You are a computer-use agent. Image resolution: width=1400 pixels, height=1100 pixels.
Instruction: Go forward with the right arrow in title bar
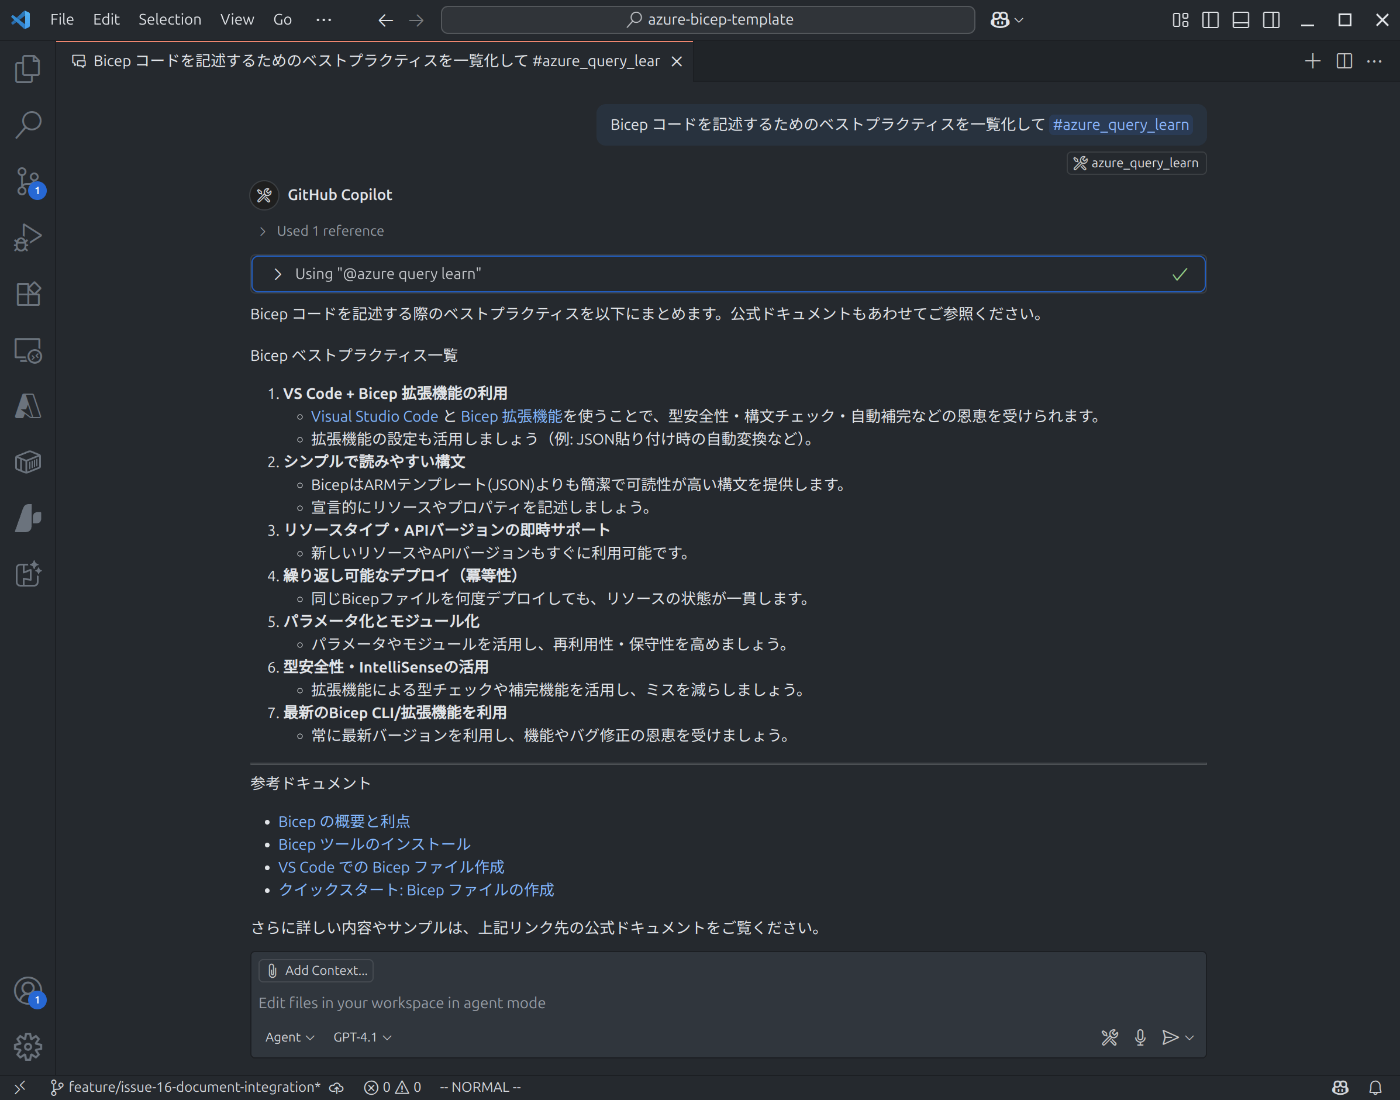(x=417, y=20)
